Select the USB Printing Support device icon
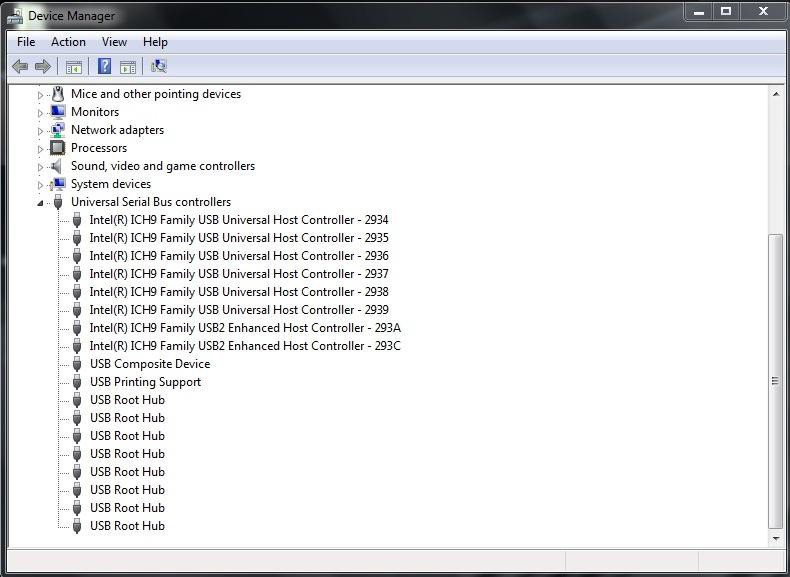790x577 pixels. (x=77, y=382)
